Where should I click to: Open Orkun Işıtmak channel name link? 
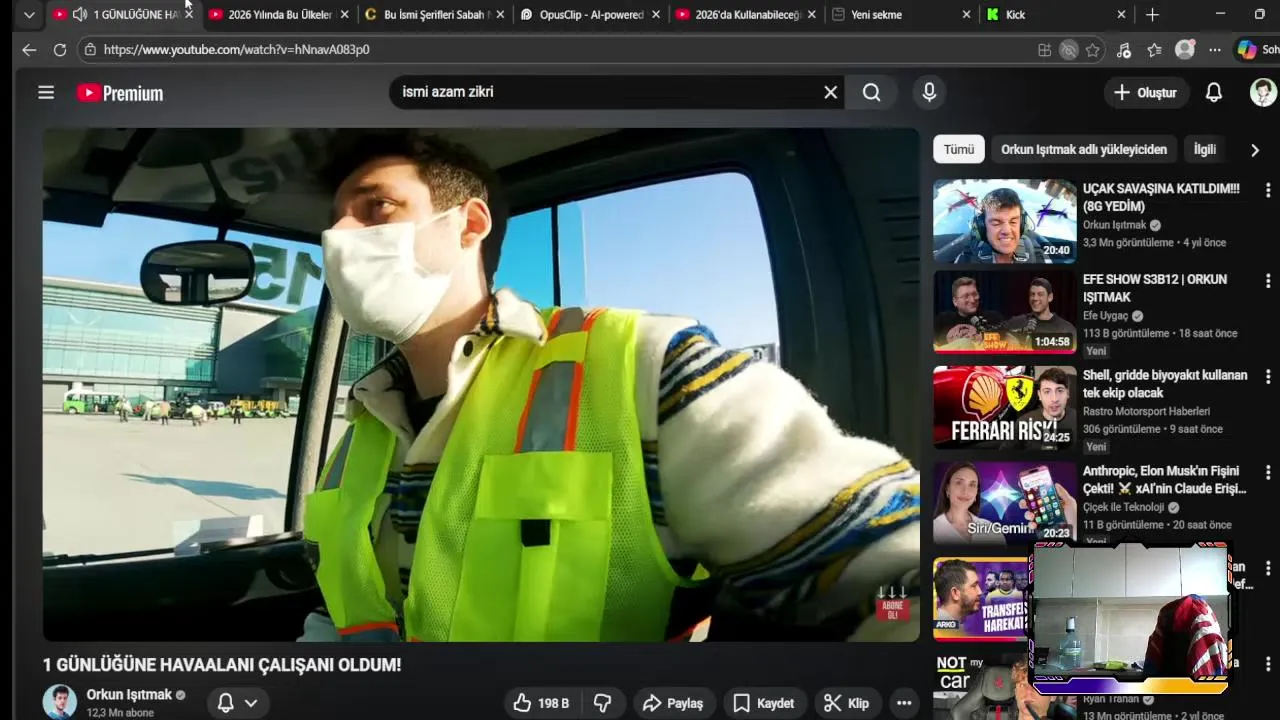pos(129,694)
